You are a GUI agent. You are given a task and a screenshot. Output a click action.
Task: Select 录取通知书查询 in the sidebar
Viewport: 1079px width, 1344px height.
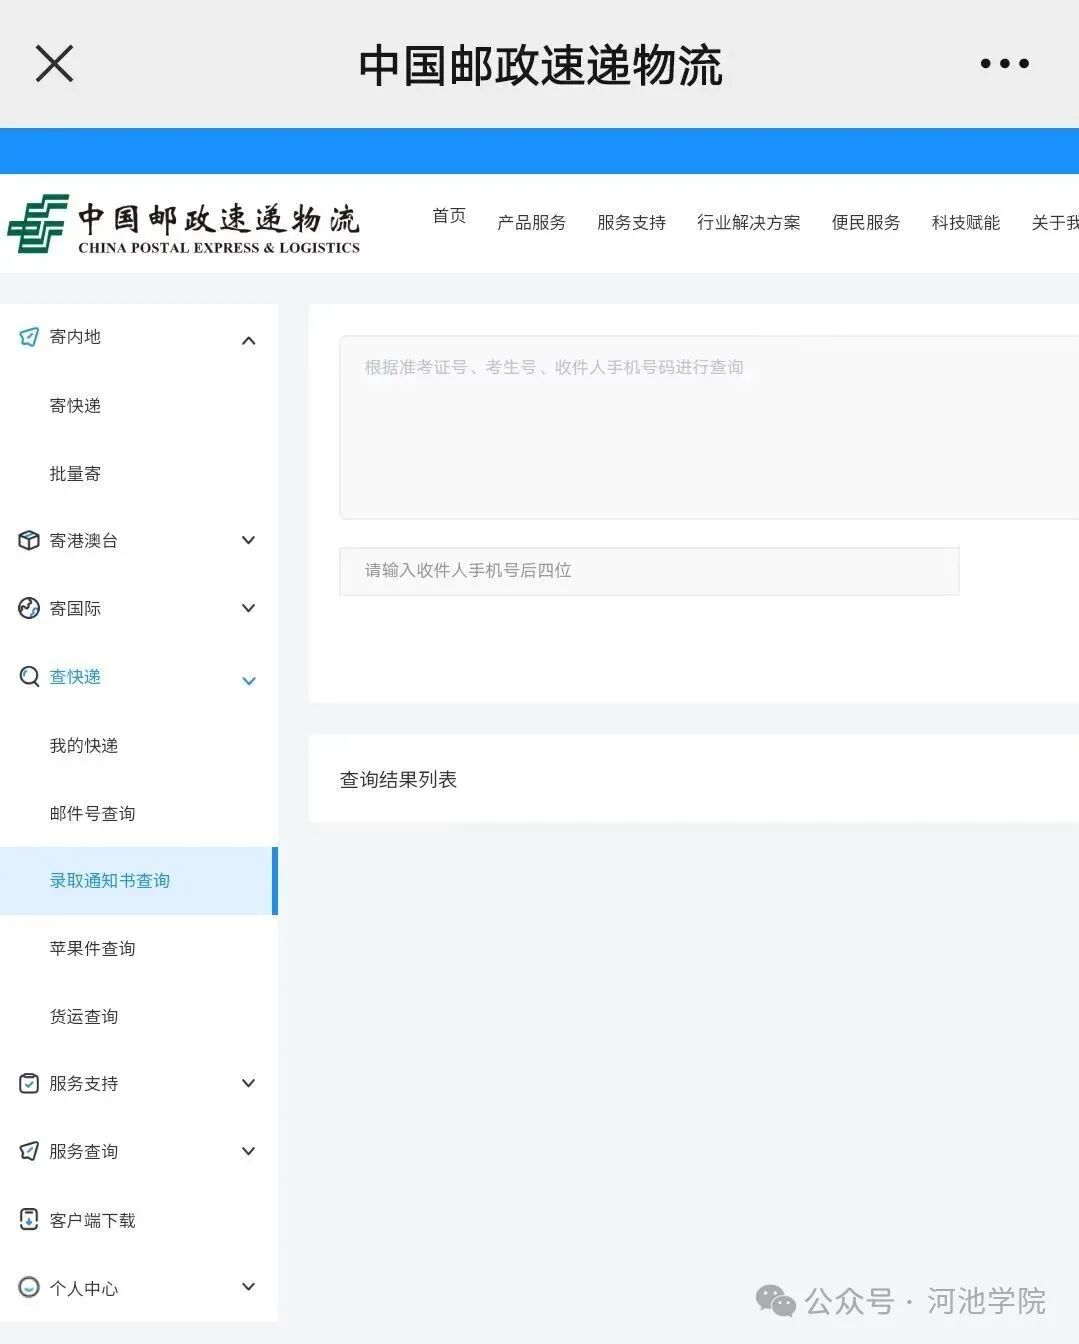(x=110, y=881)
